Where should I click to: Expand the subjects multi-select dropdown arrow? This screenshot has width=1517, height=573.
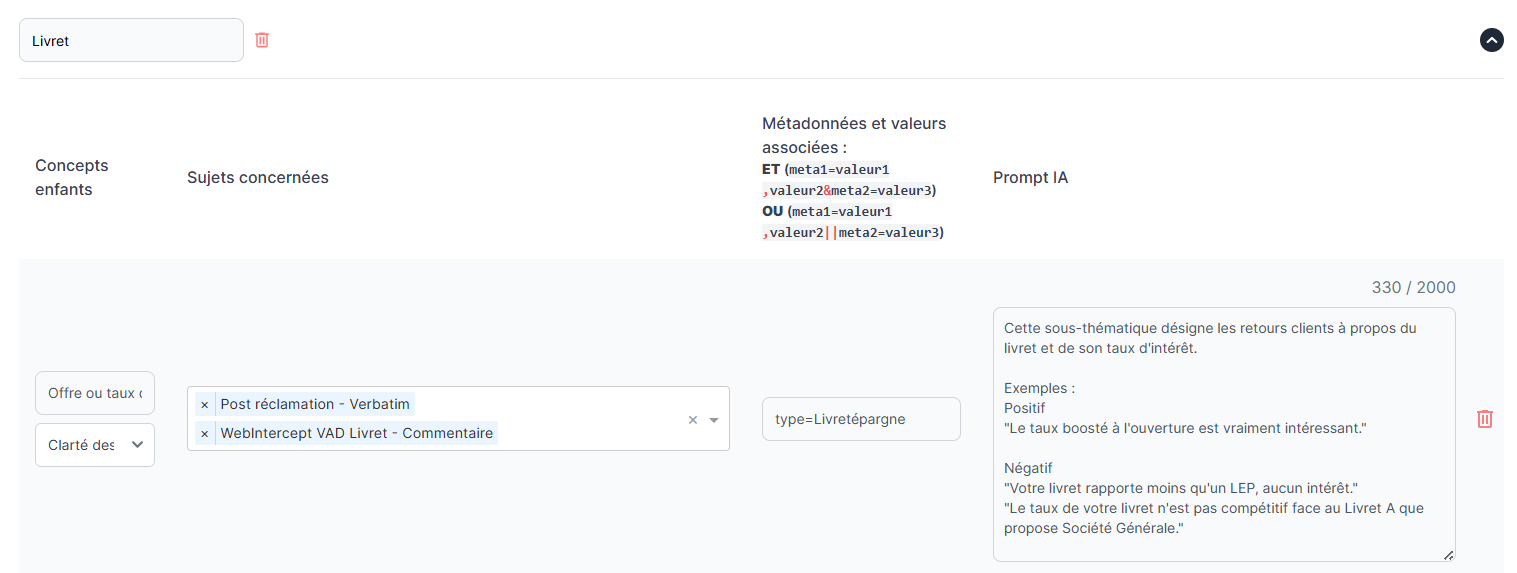714,420
